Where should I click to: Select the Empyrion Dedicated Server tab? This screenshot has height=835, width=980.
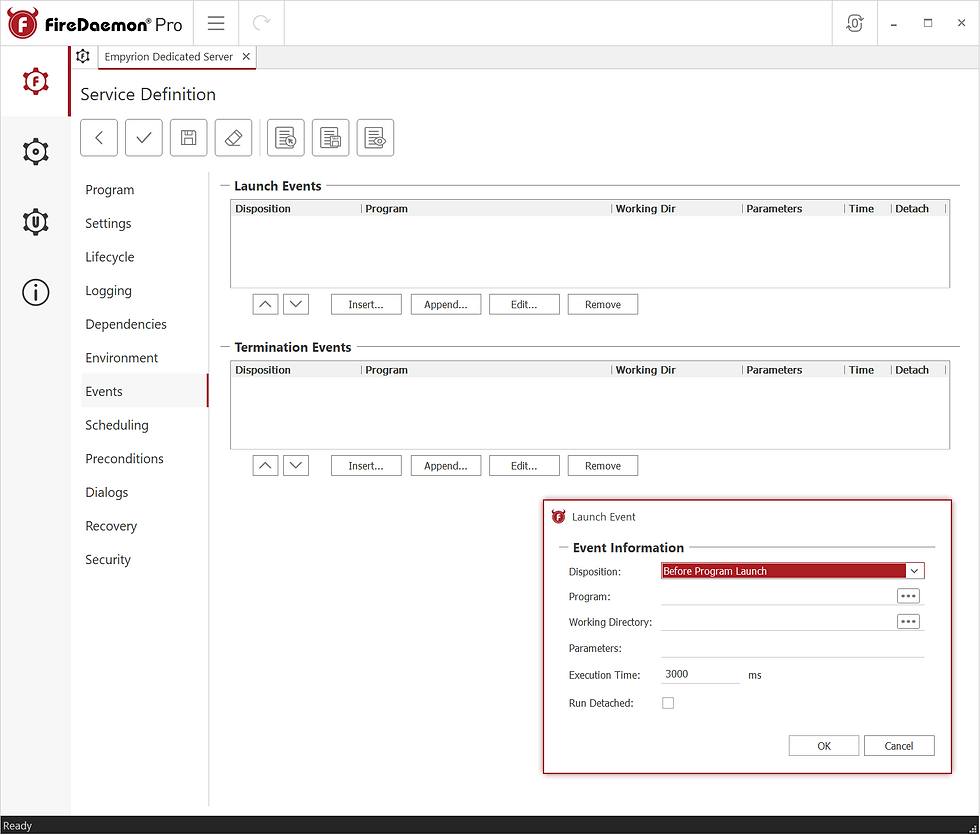coord(170,57)
